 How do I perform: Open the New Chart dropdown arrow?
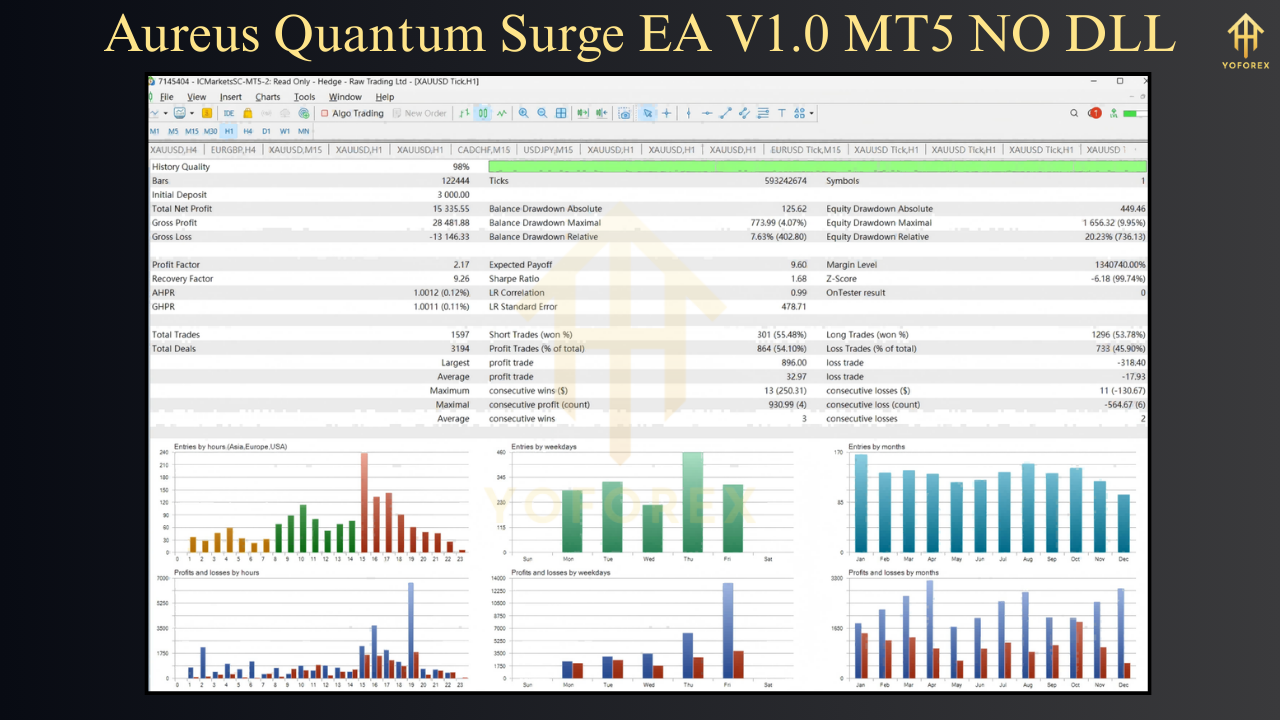pos(165,113)
